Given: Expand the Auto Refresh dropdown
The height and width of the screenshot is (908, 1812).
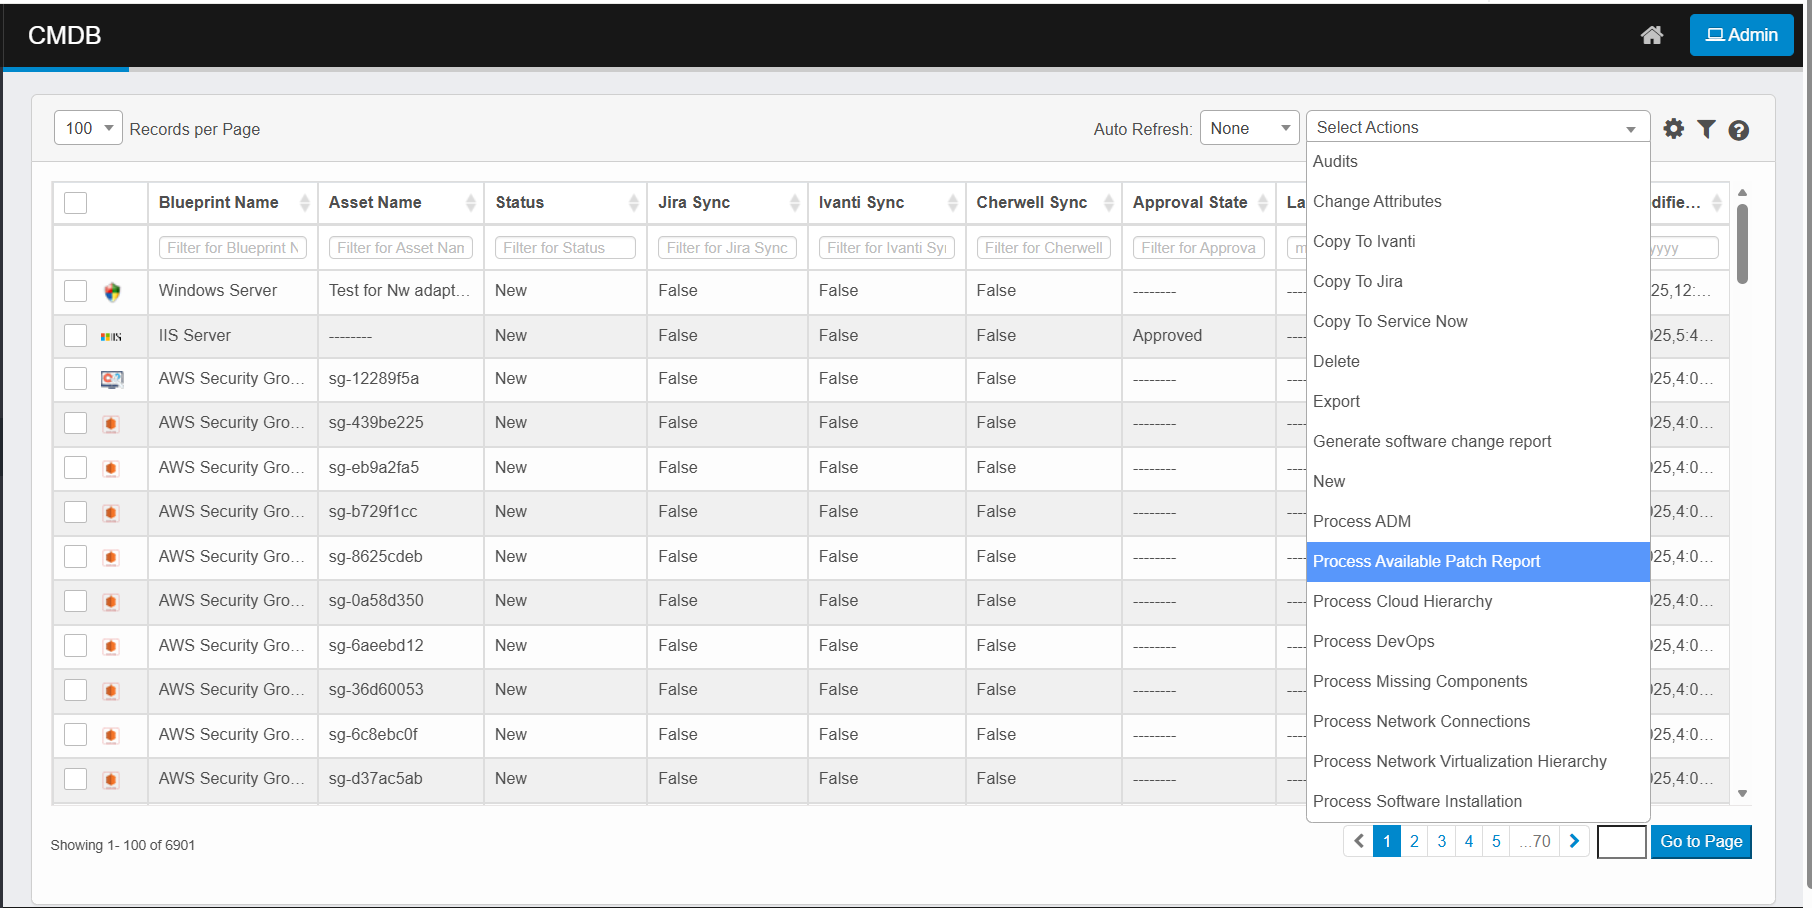Looking at the screenshot, I should 1249,128.
